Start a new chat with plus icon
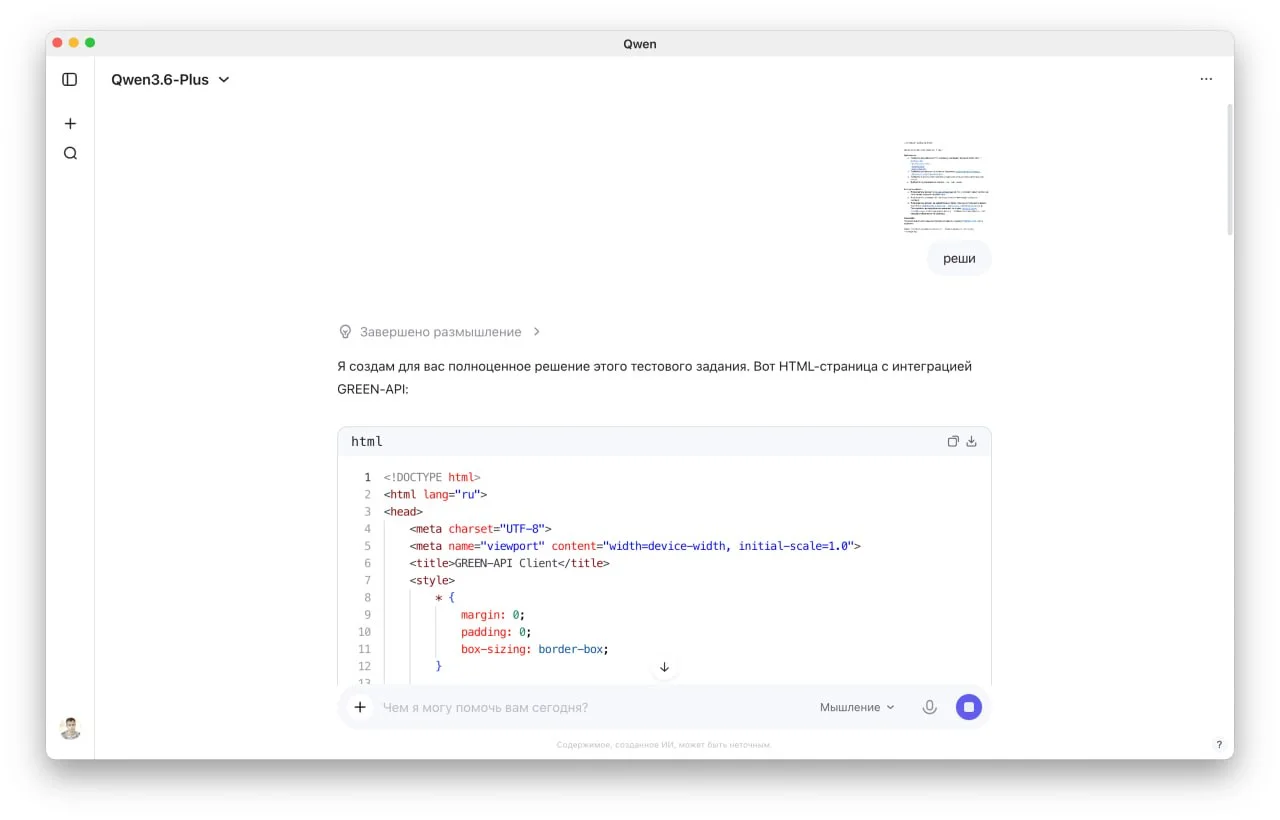 click(x=70, y=124)
